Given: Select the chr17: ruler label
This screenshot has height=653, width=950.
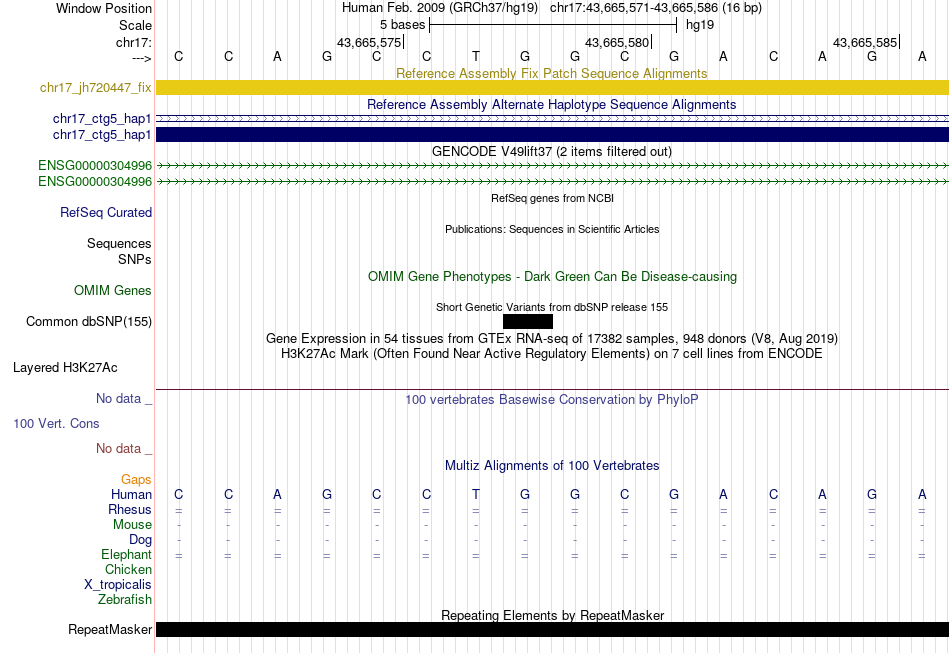Looking at the screenshot, I should (x=133, y=42).
